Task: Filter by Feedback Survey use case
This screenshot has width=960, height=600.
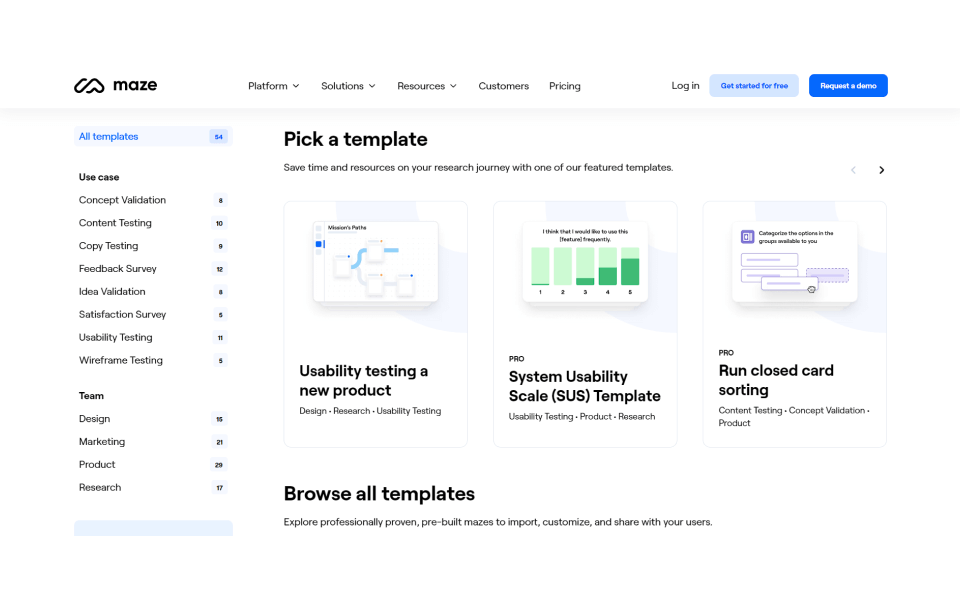Action: [115, 268]
